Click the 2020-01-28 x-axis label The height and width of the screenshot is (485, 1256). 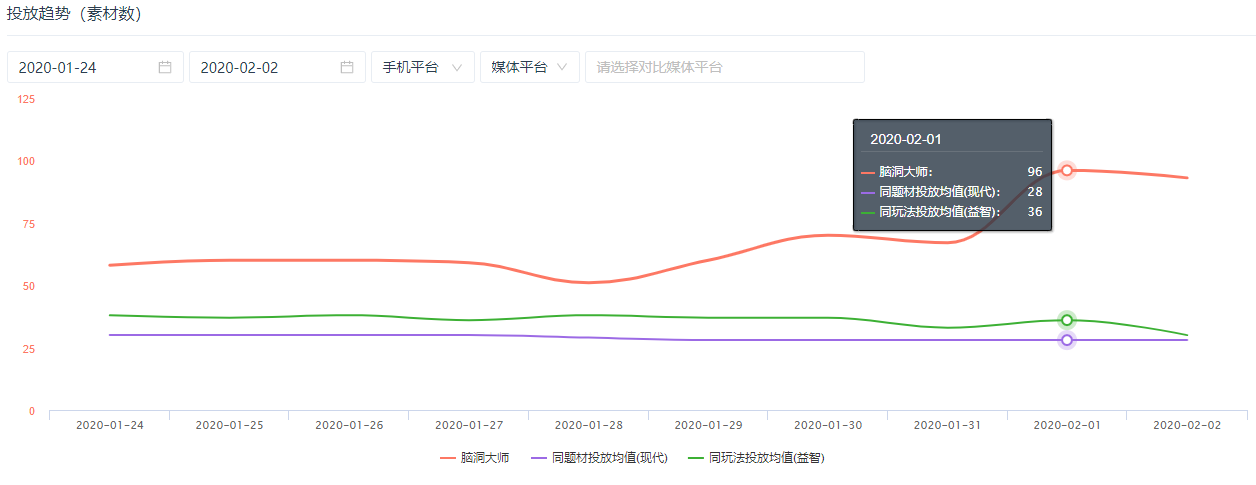588,425
